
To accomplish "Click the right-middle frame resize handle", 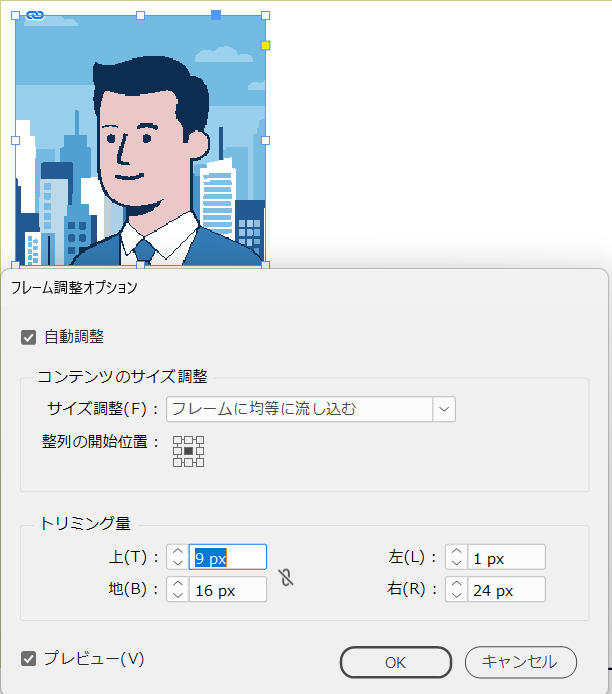I will (266, 140).
